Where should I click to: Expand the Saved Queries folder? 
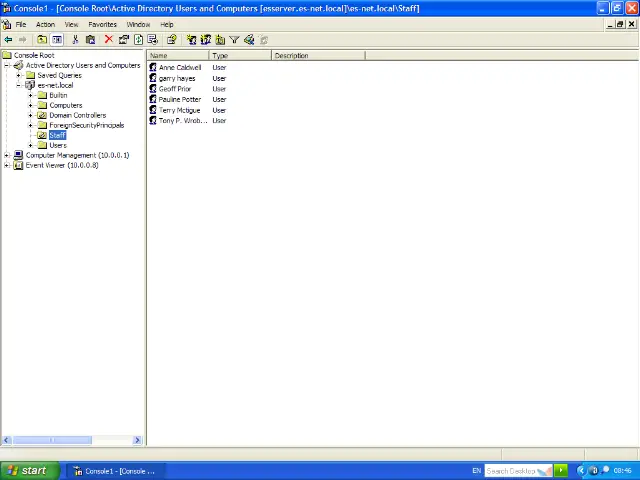(x=19, y=75)
